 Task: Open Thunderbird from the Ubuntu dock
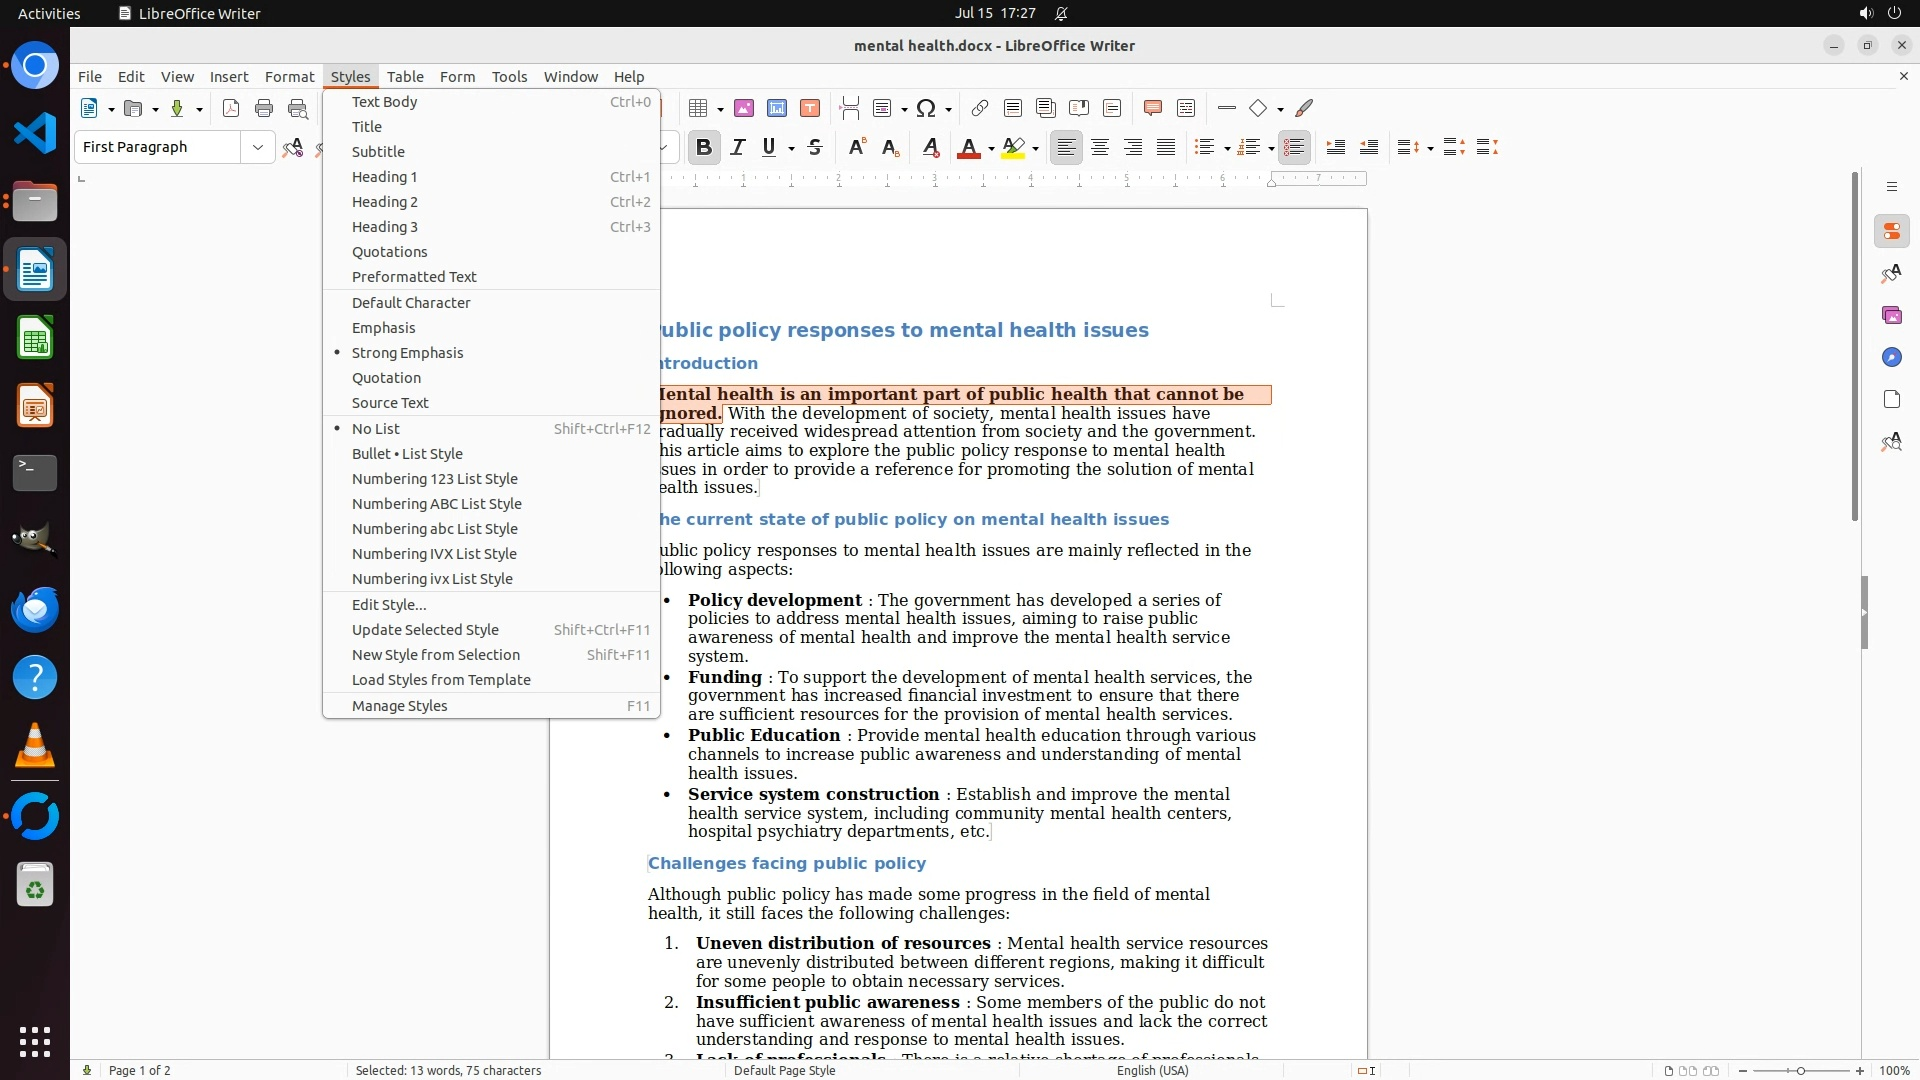click(35, 610)
